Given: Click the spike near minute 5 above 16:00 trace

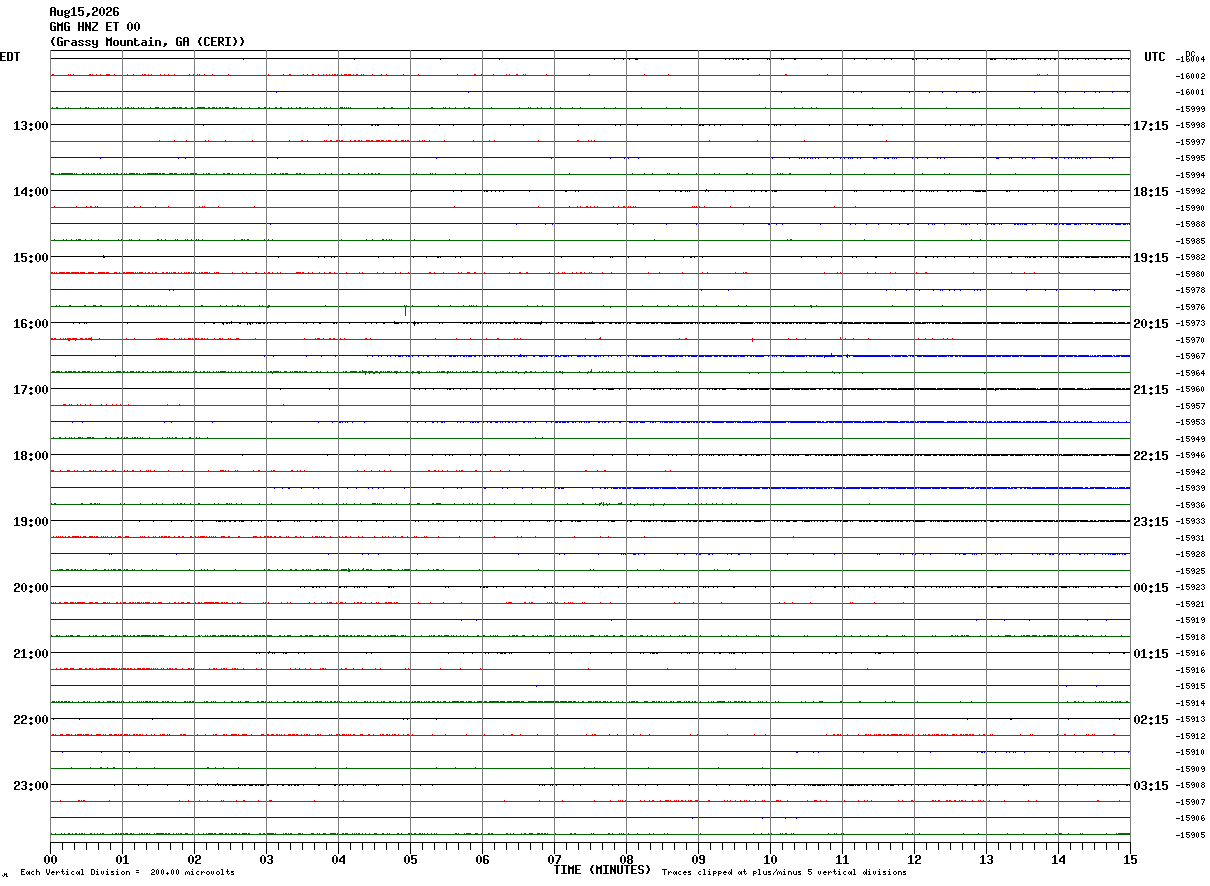Looking at the screenshot, I should click(x=405, y=311).
